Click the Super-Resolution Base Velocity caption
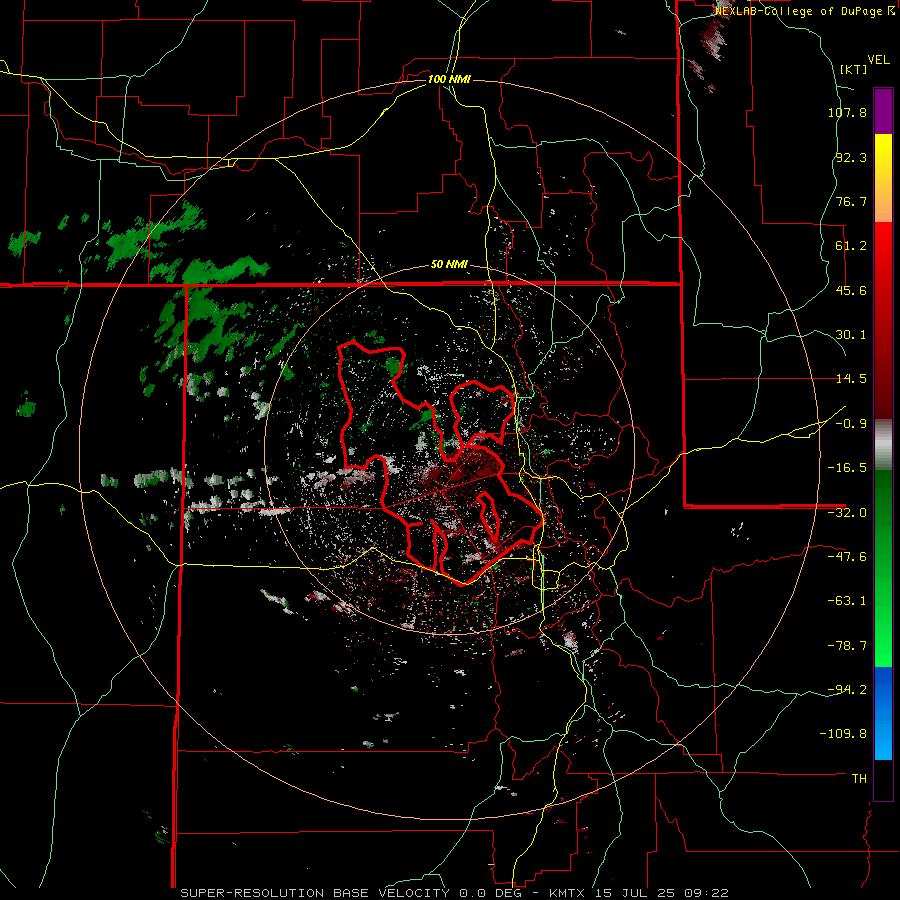Screen dimensions: 900x900 454,893
